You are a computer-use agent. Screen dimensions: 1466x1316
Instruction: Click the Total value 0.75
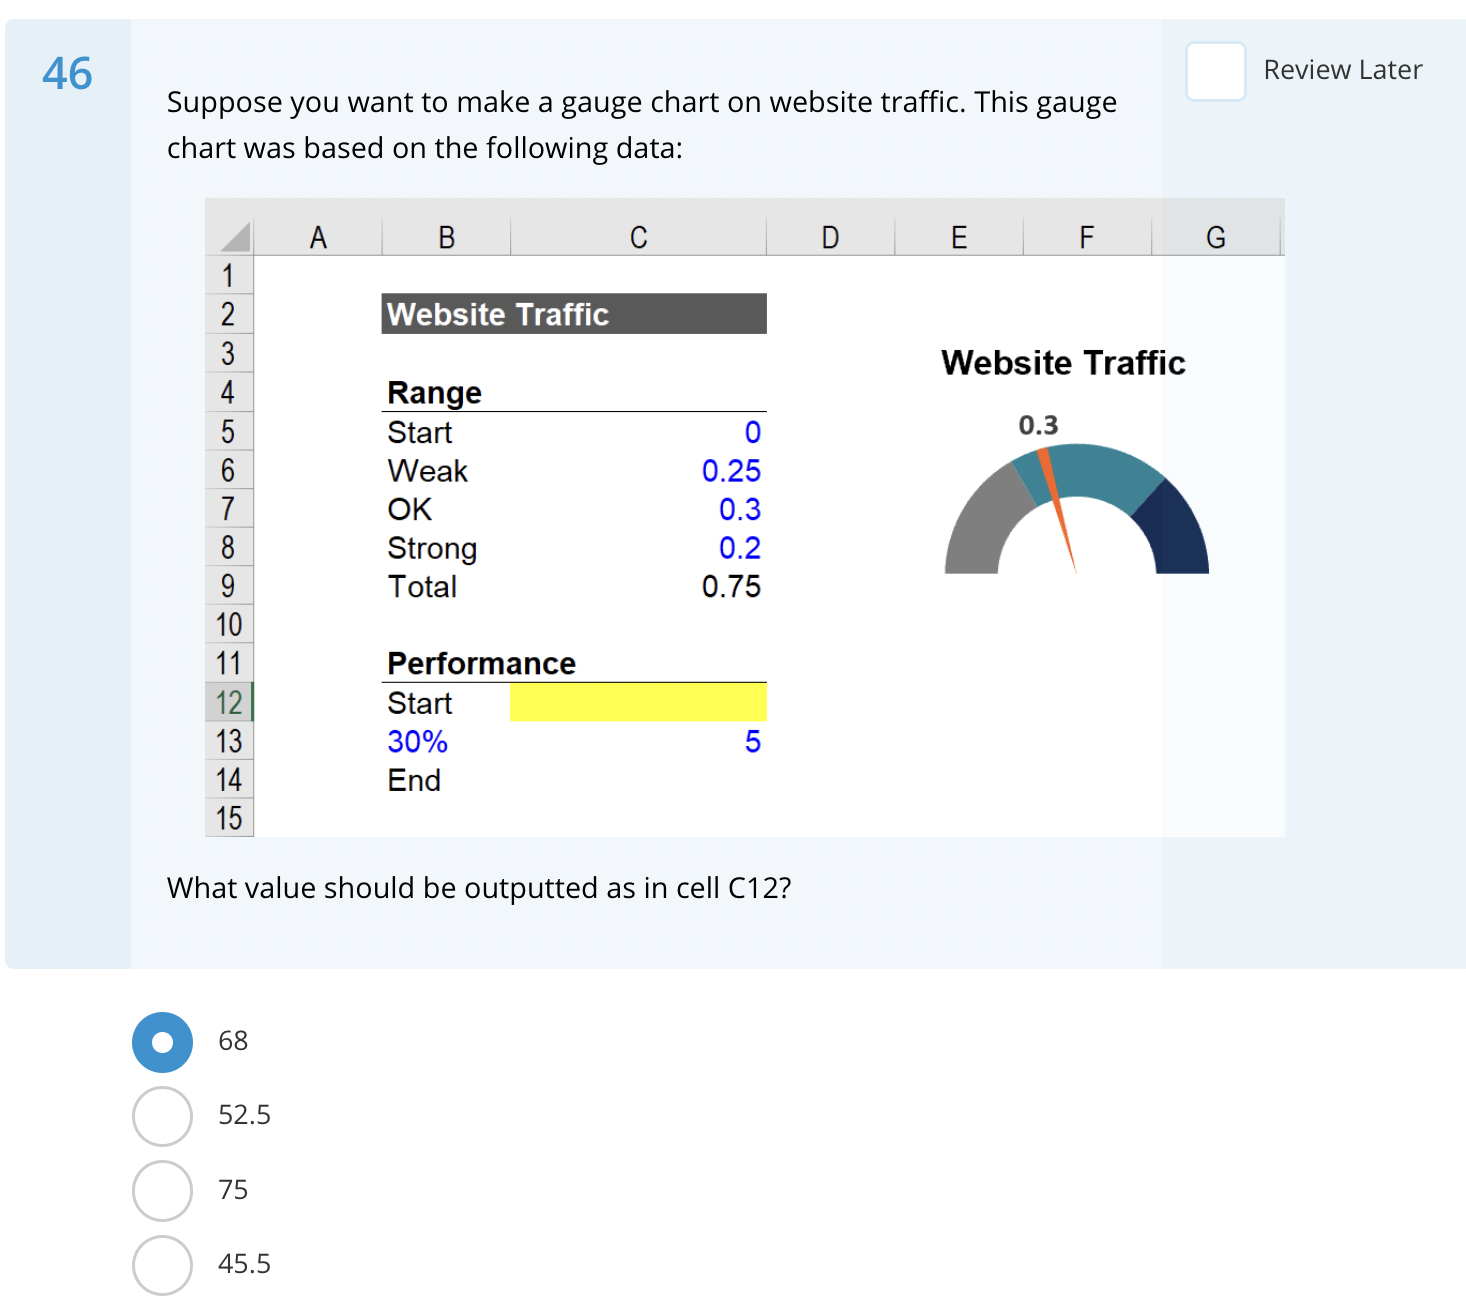731,587
